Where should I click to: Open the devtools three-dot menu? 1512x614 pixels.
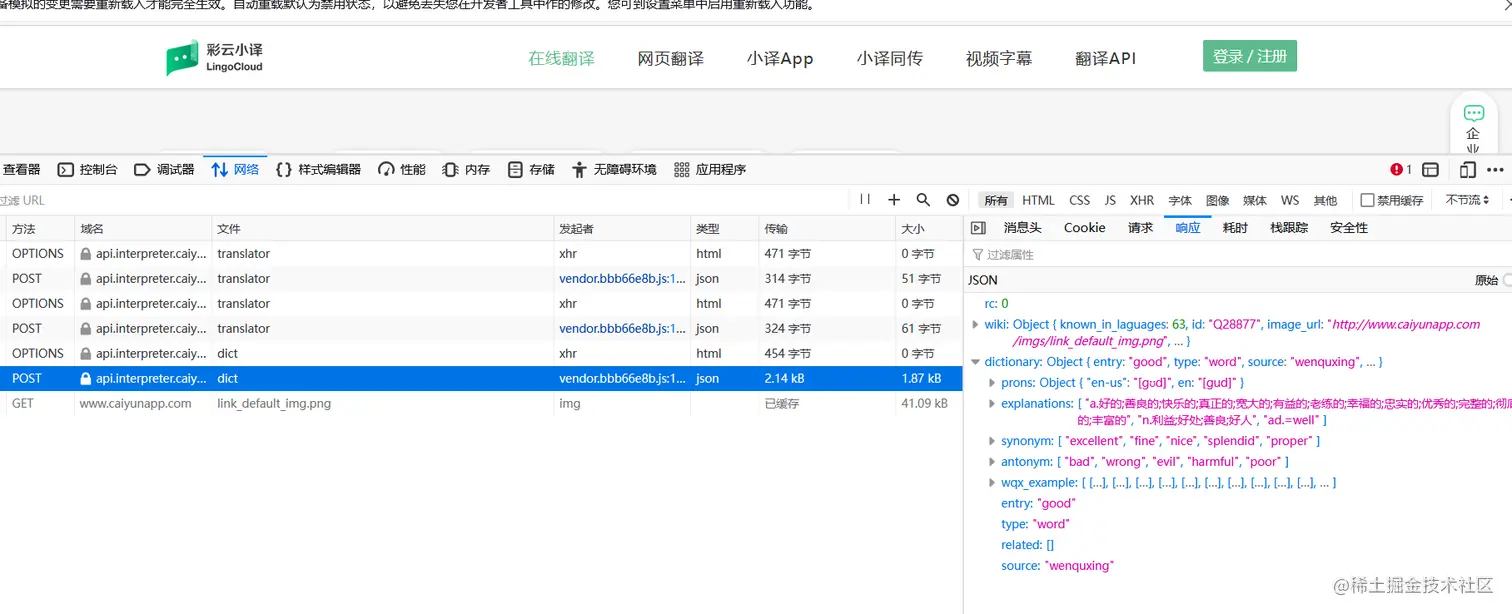[1495, 170]
